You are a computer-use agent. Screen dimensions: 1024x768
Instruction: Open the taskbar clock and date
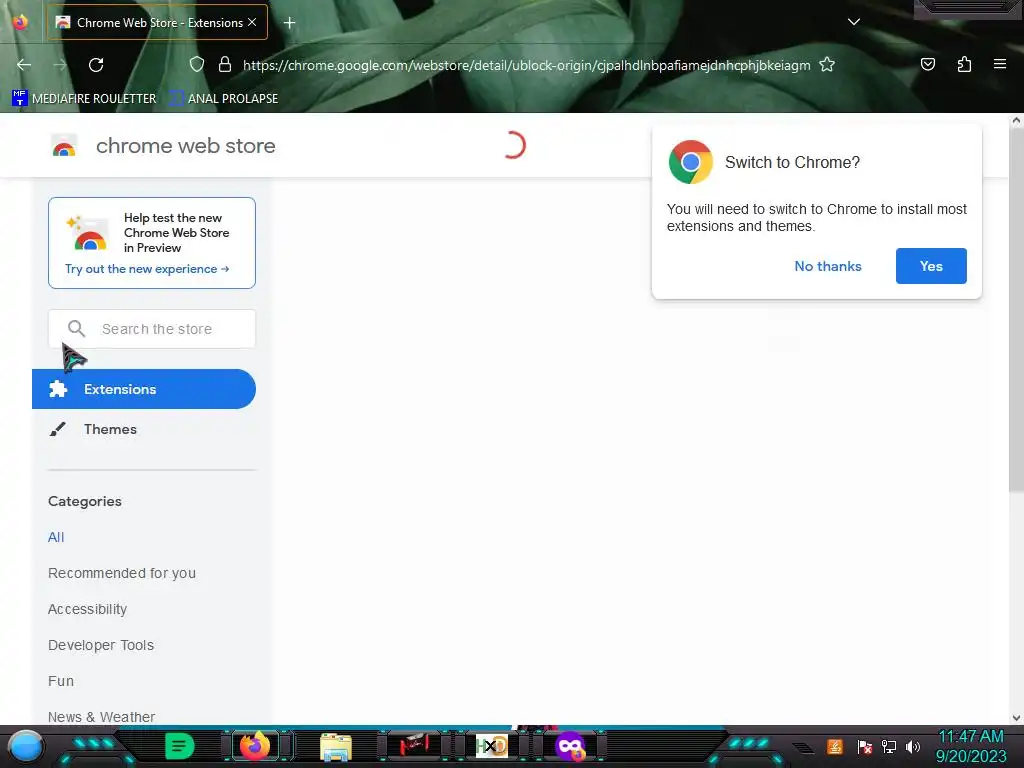[x=970, y=746]
